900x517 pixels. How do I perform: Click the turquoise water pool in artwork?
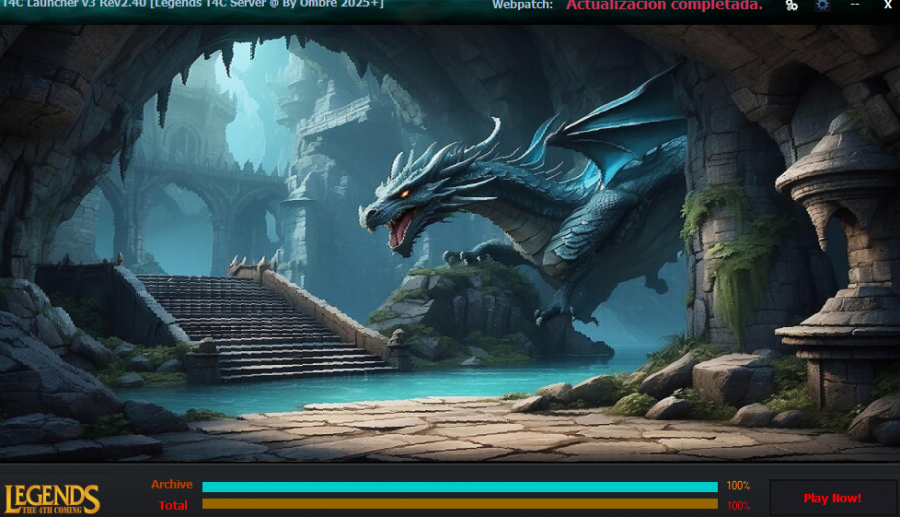[x=400, y=388]
